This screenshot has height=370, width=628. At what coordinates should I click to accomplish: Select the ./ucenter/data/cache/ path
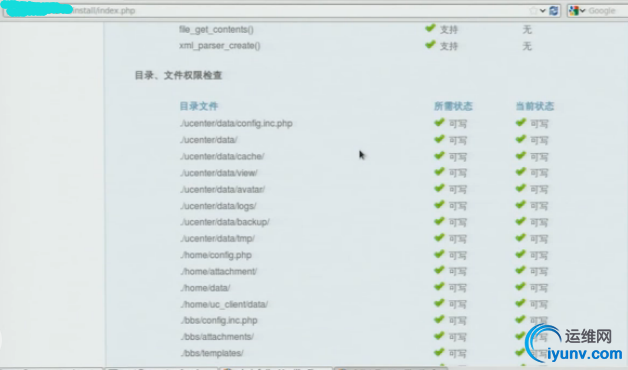[x=222, y=156]
